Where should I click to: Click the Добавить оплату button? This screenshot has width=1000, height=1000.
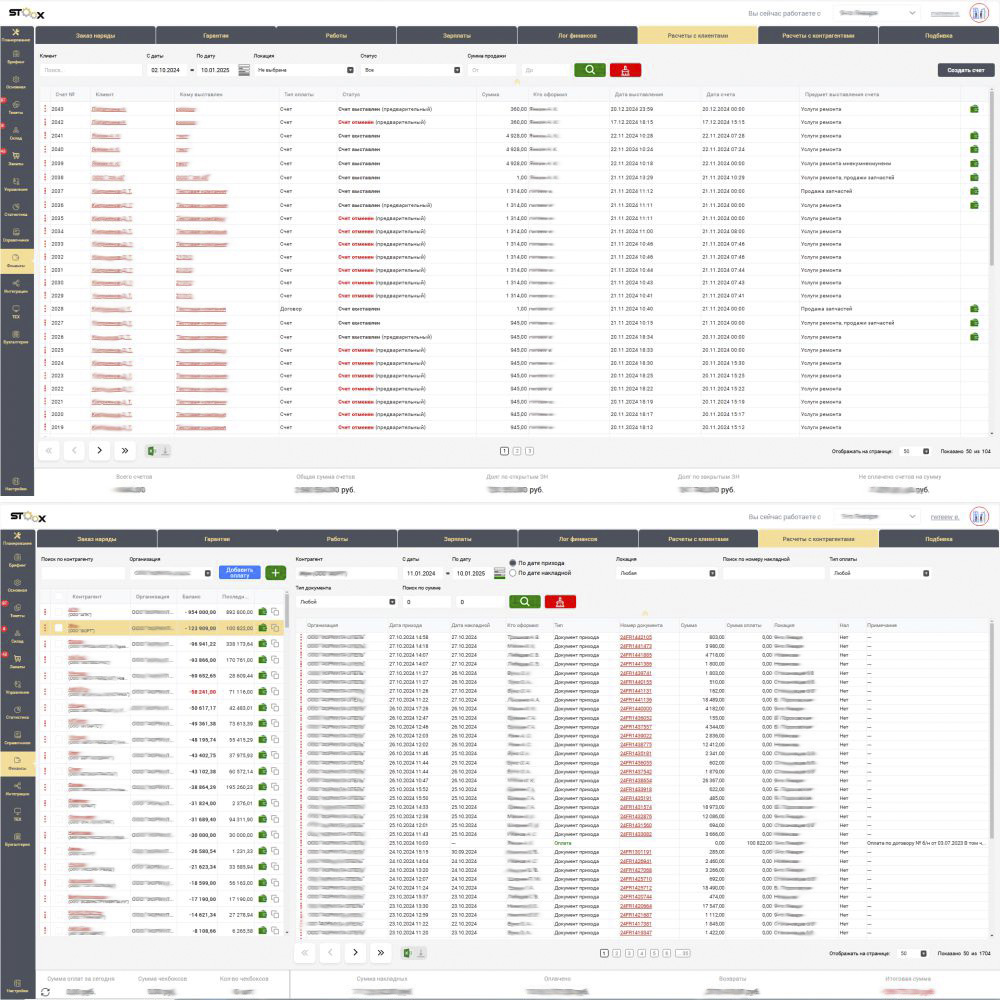coord(239,572)
